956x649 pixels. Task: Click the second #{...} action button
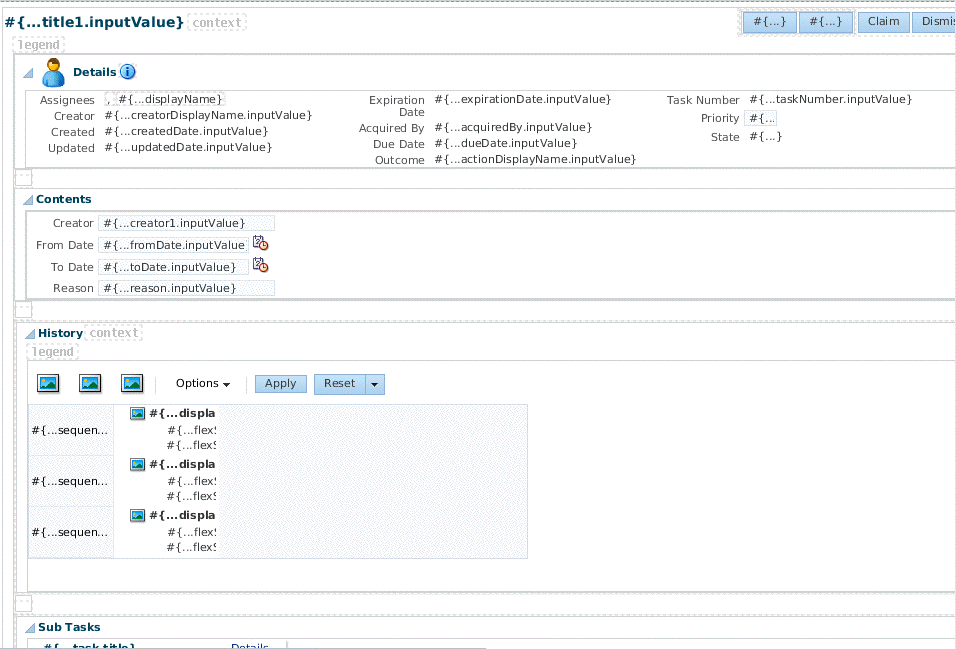tap(826, 22)
